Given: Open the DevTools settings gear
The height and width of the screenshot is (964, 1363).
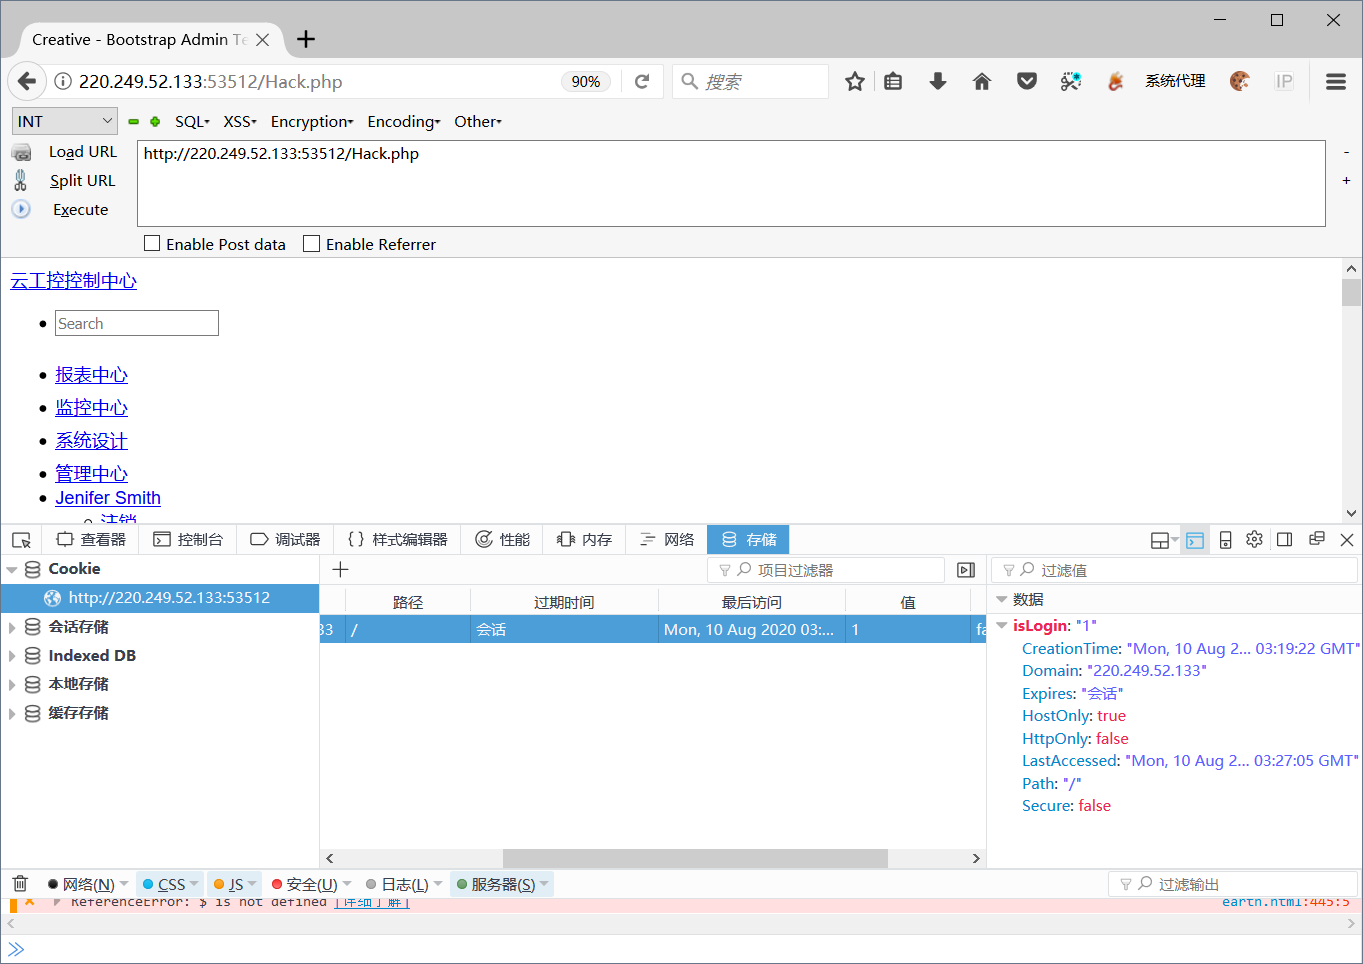Looking at the screenshot, I should tap(1254, 539).
